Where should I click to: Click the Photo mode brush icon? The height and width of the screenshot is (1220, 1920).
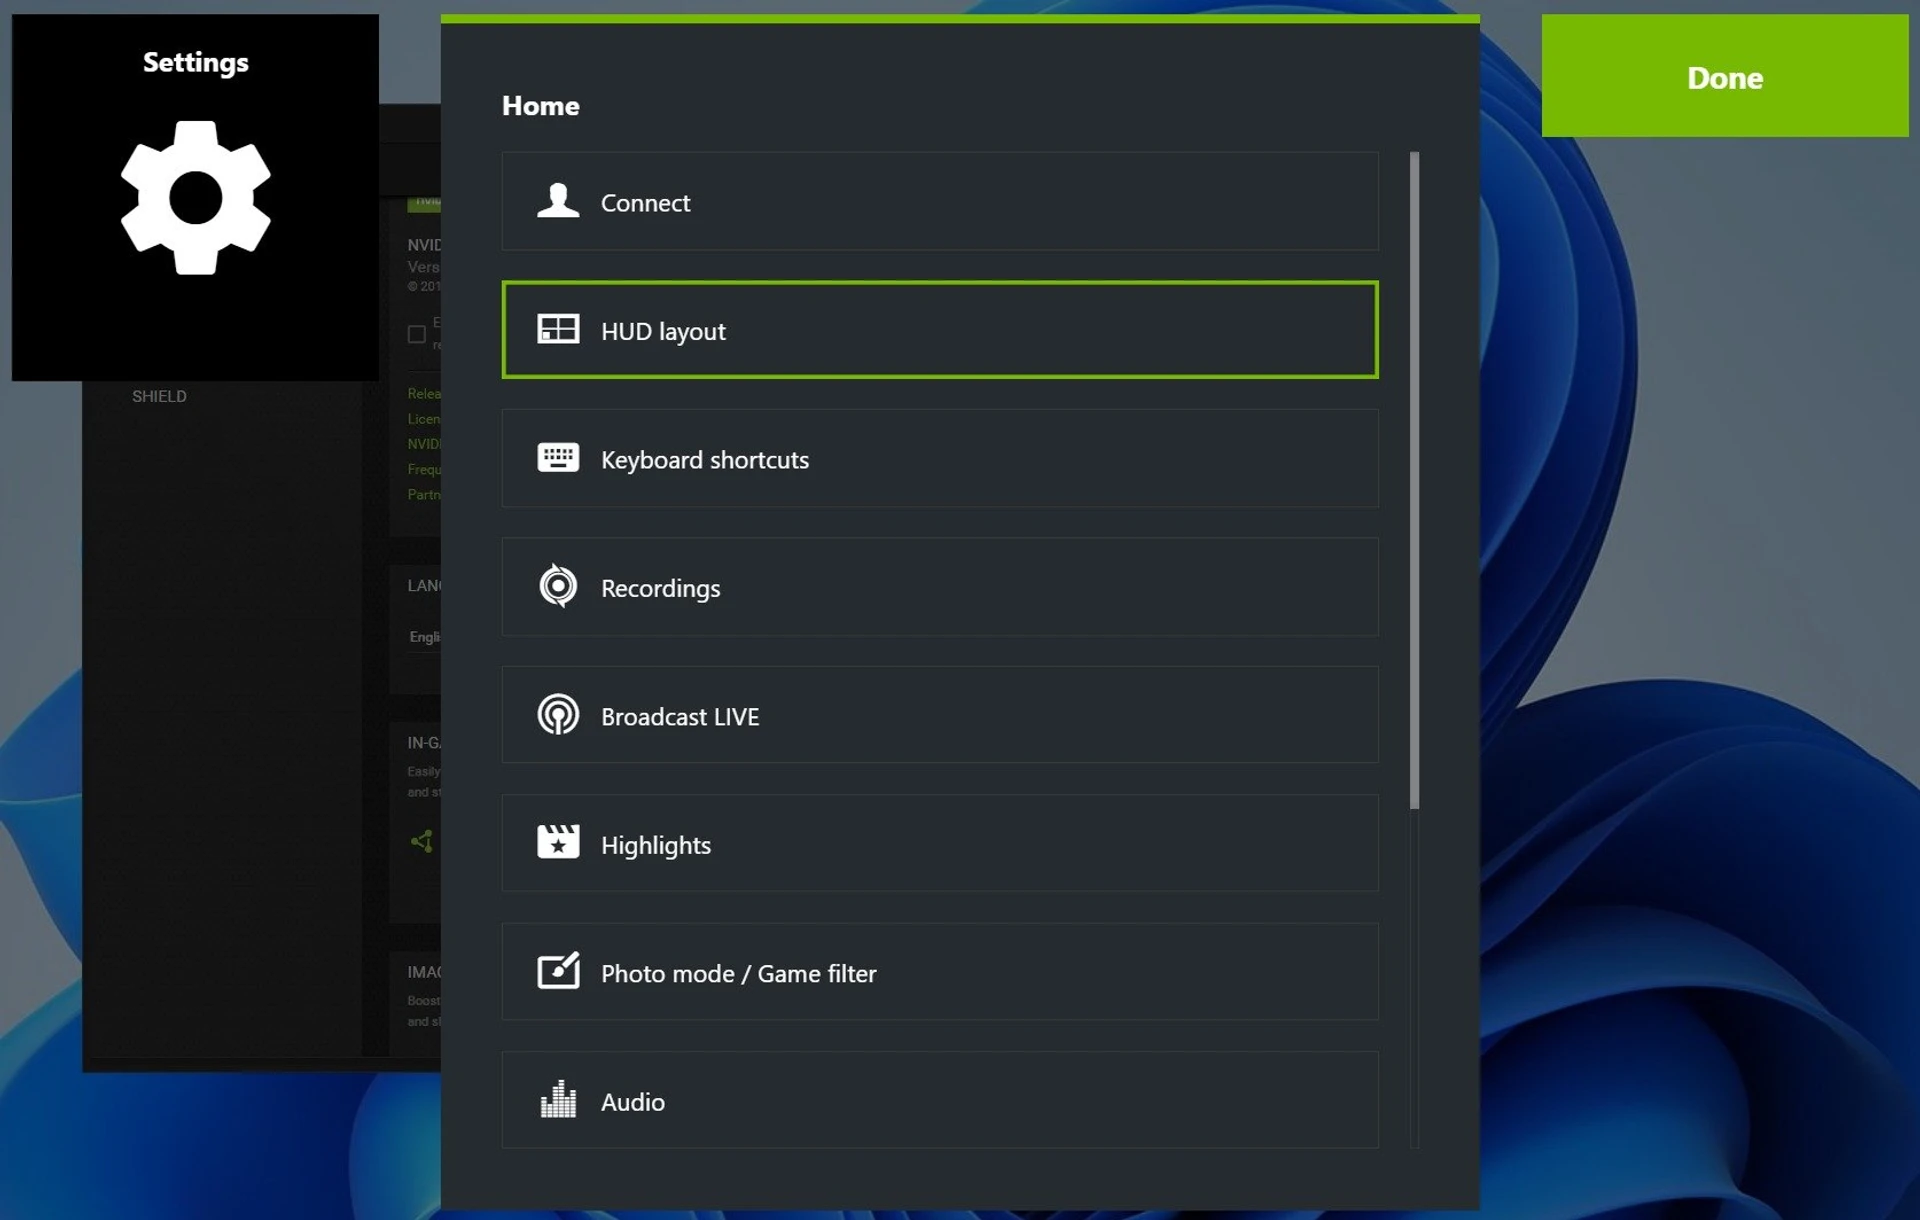point(558,970)
